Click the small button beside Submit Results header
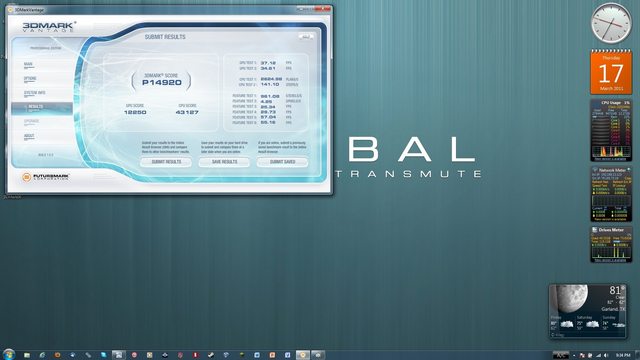 pyautogui.click(x=305, y=37)
